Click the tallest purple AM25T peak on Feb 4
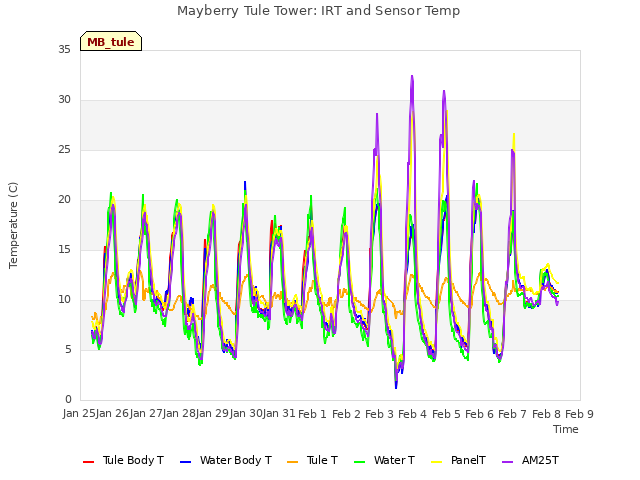 pos(412,76)
